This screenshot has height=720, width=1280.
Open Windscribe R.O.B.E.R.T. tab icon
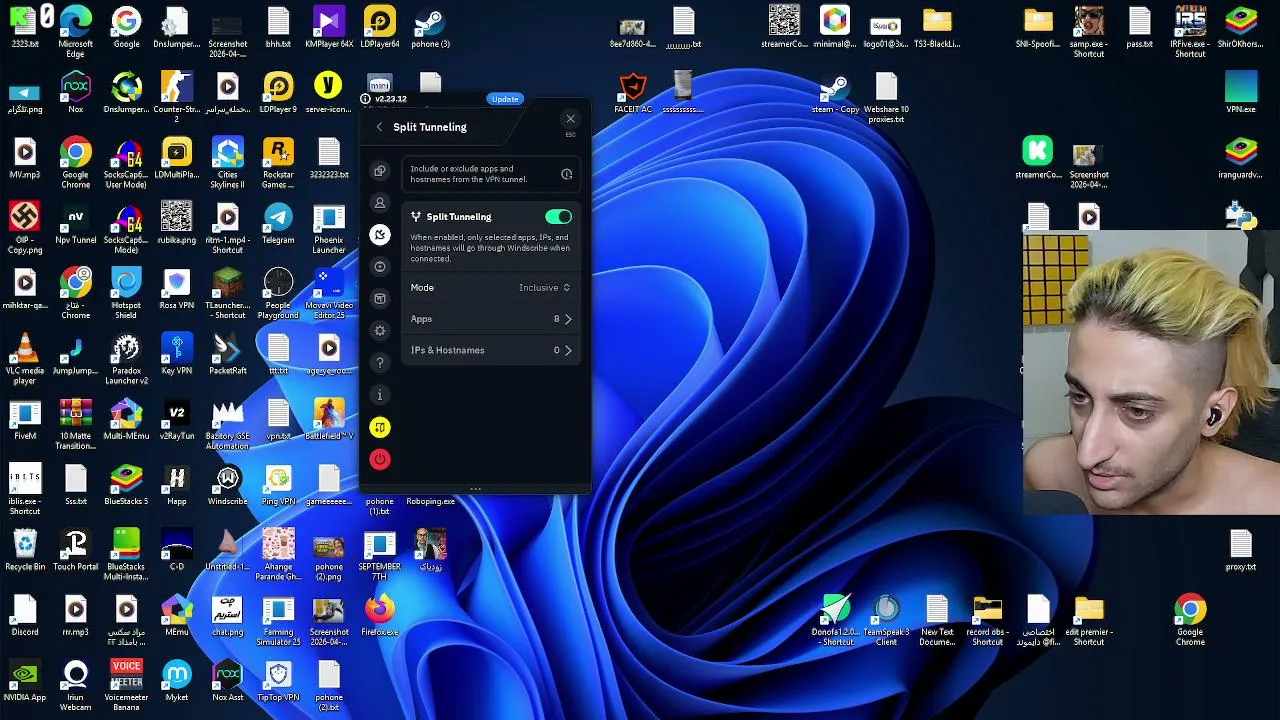point(379,267)
